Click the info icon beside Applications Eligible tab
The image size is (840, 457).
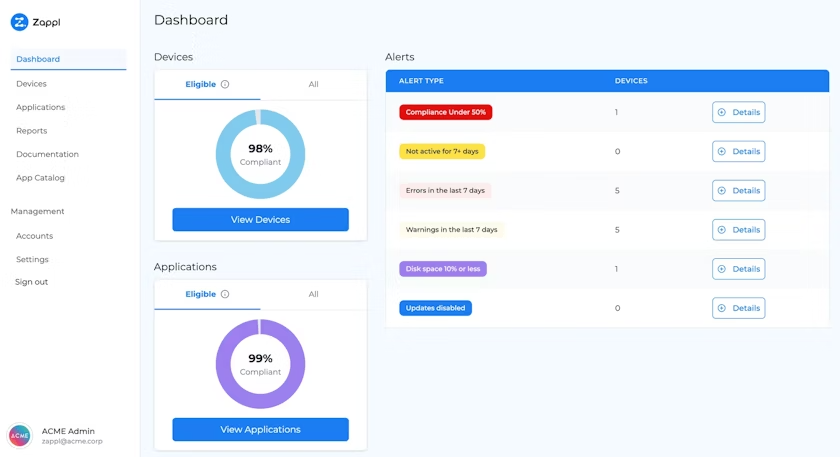coord(225,295)
